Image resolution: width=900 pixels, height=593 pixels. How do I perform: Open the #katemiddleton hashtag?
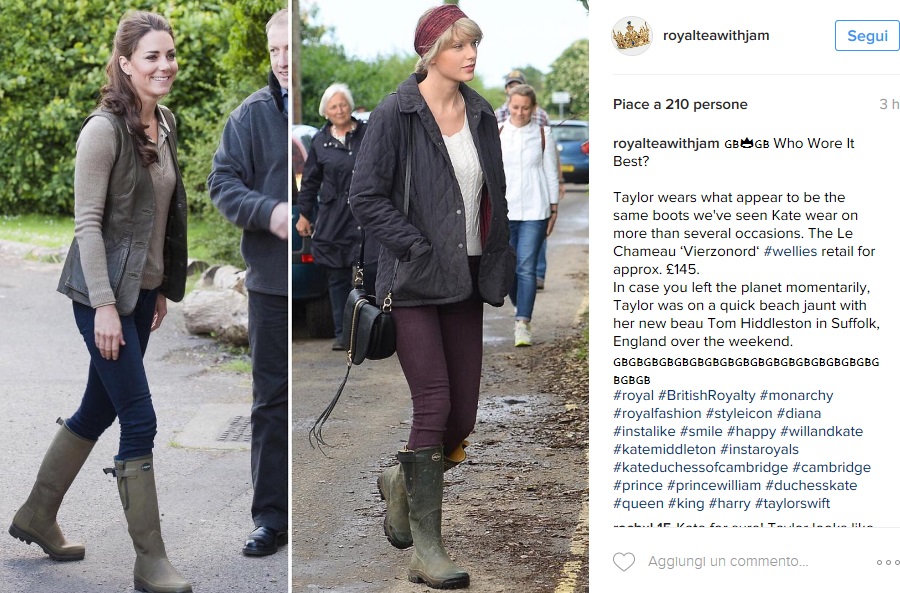coord(664,449)
